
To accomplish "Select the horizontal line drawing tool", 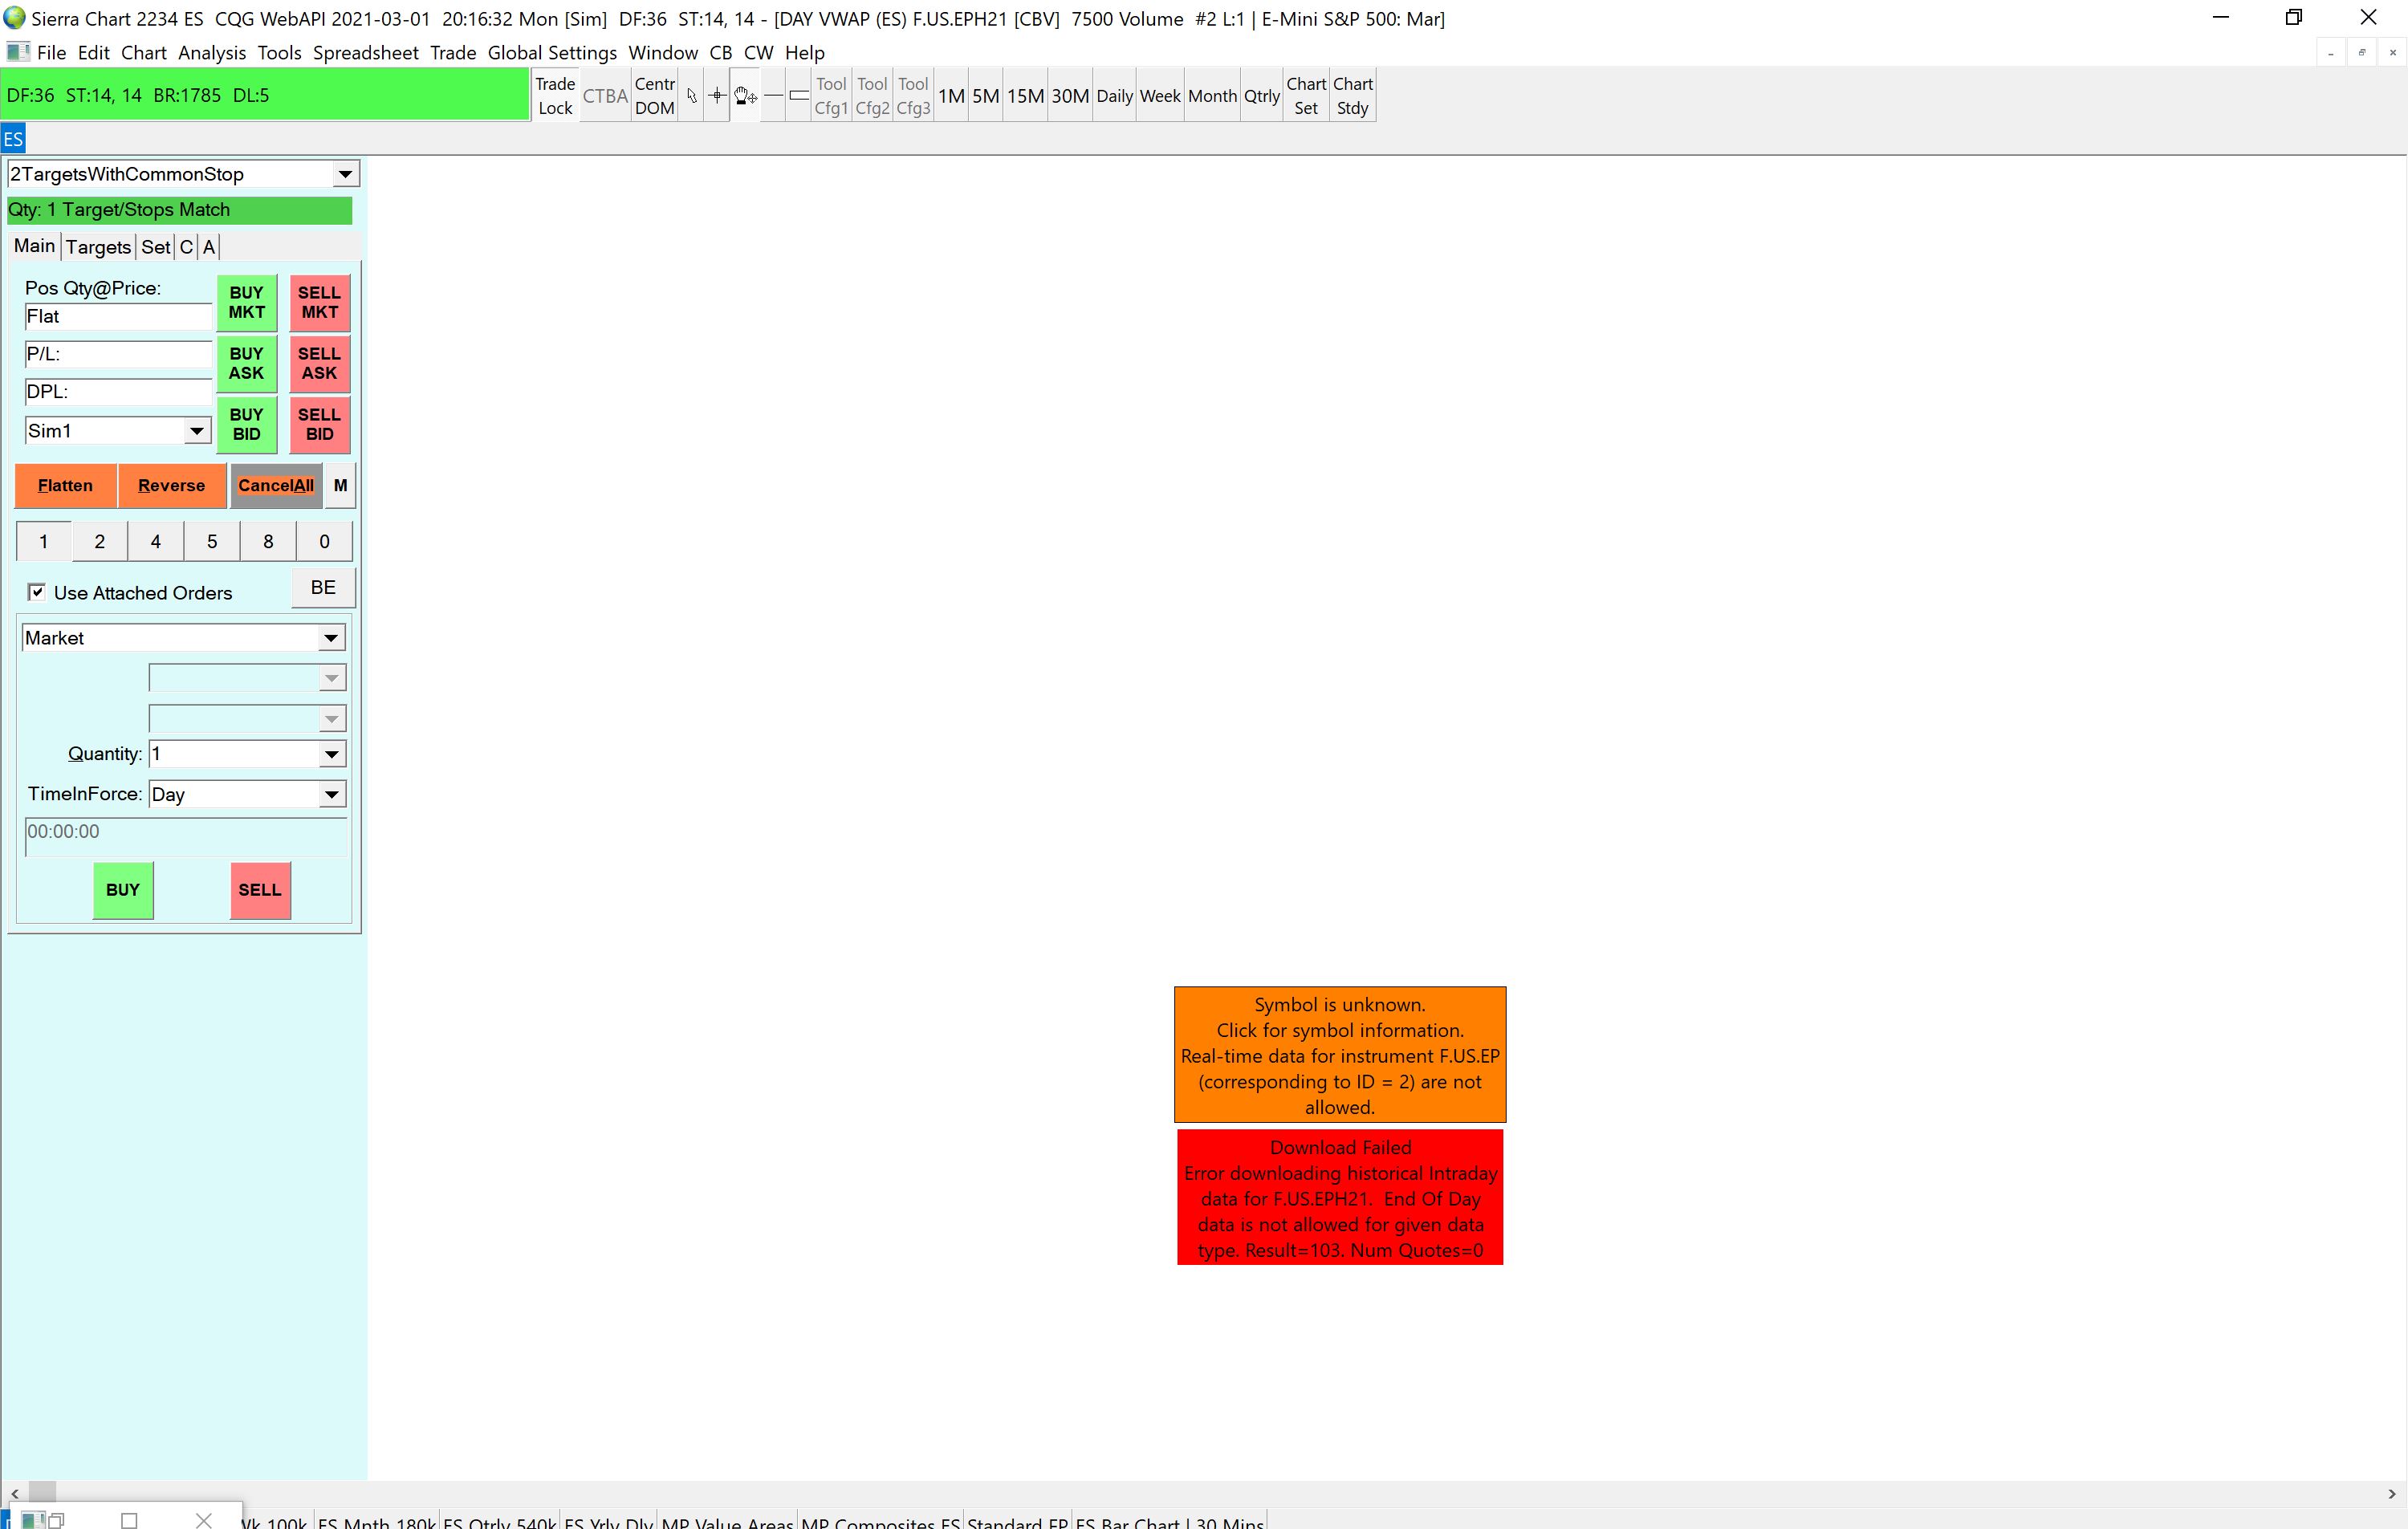I will click(773, 96).
